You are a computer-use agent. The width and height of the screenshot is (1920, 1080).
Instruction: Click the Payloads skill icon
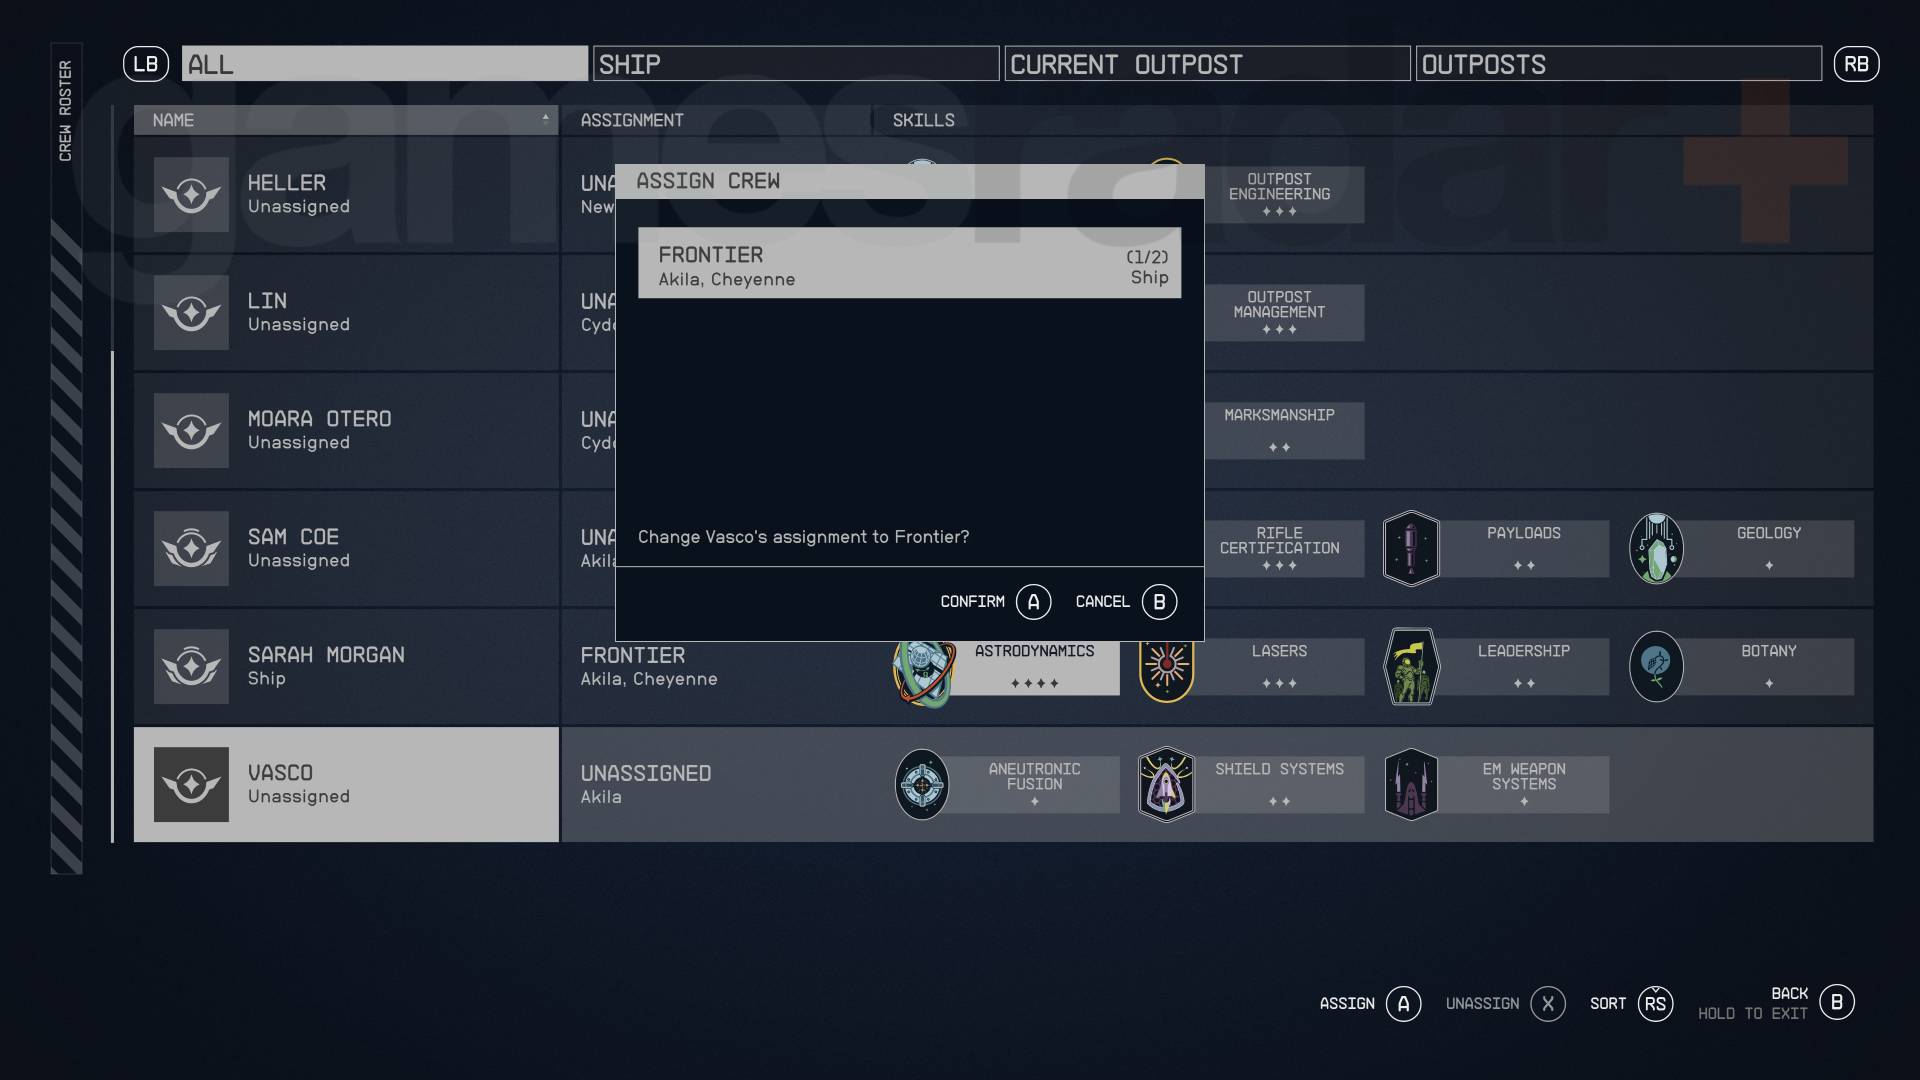pyautogui.click(x=1411, y=547)
